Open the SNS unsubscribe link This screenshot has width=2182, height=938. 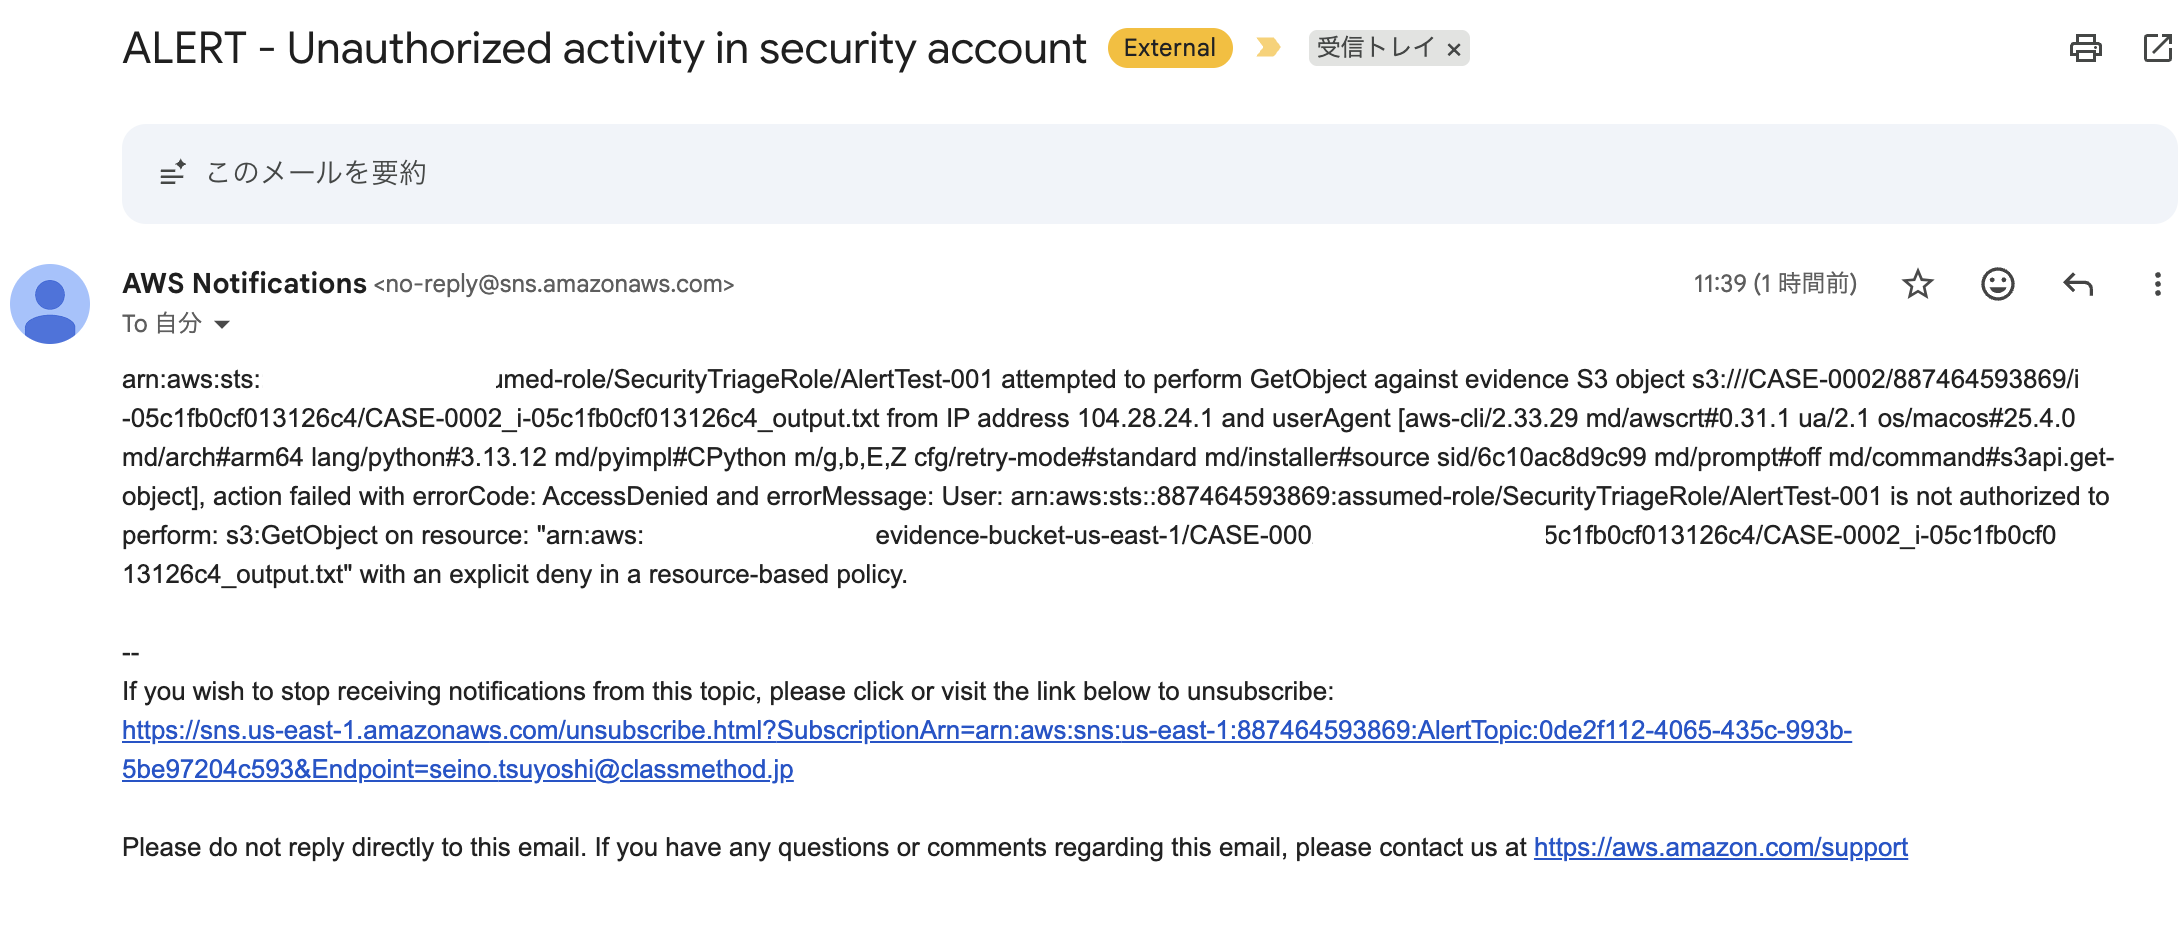(986, 731)
